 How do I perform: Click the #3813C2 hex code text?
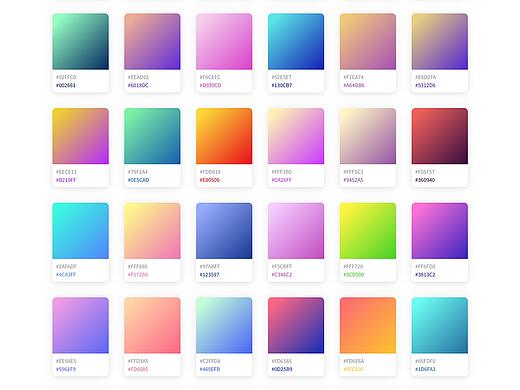coord(425,275)
